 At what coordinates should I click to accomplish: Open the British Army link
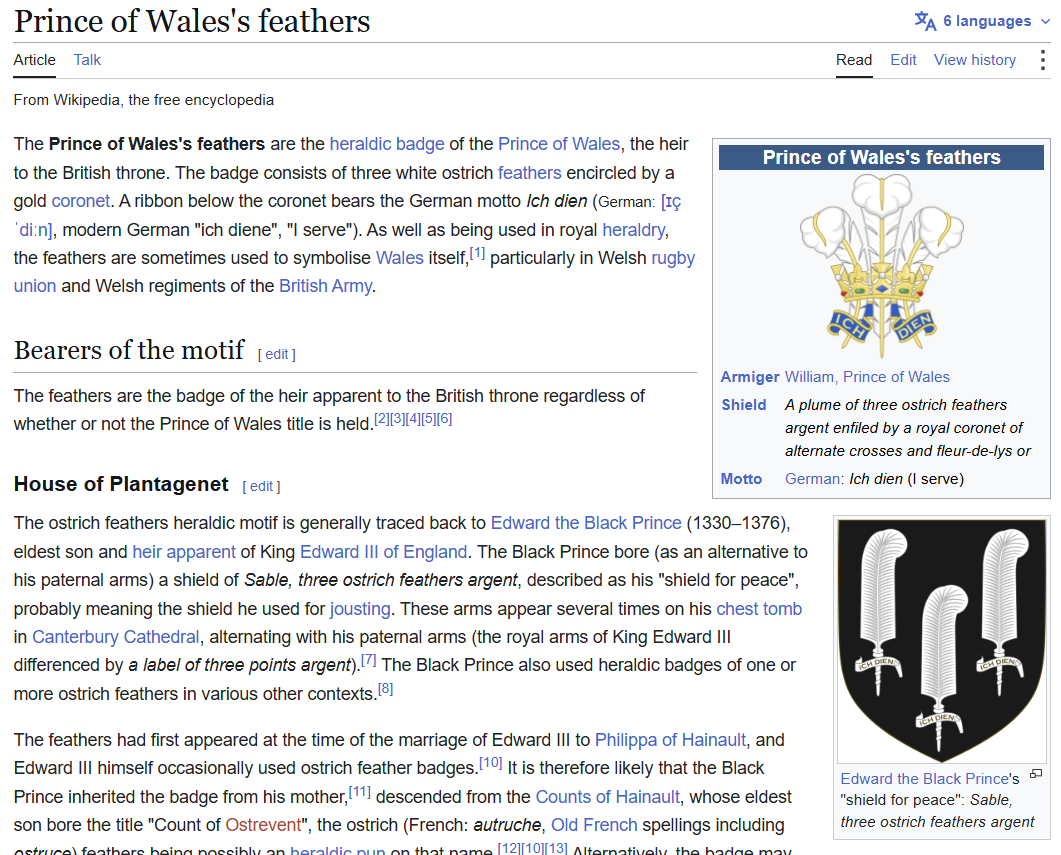click(x=325, y=286)
